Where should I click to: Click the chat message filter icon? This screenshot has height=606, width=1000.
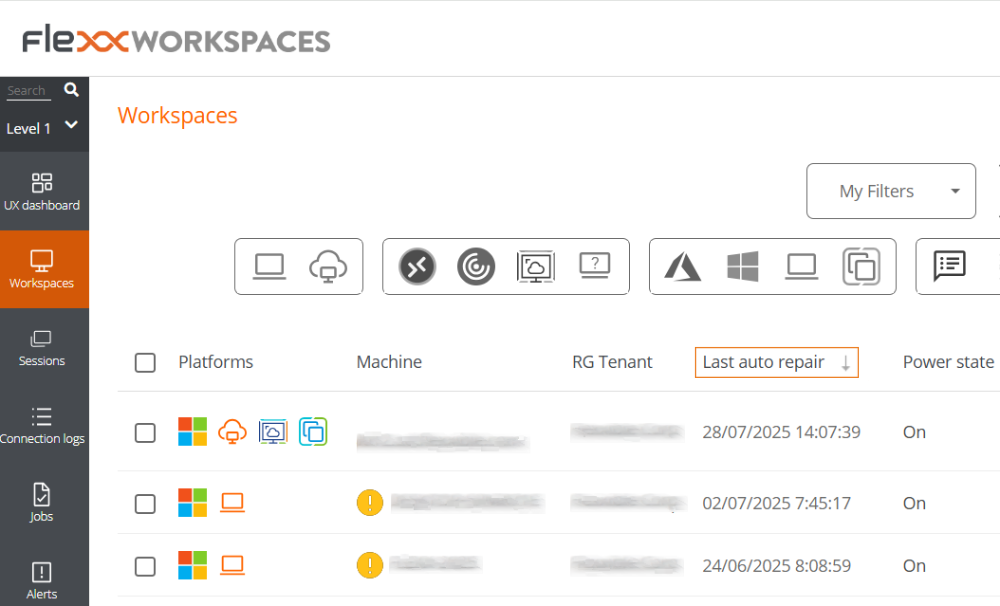pyautogui.click(x=949, y=266)
